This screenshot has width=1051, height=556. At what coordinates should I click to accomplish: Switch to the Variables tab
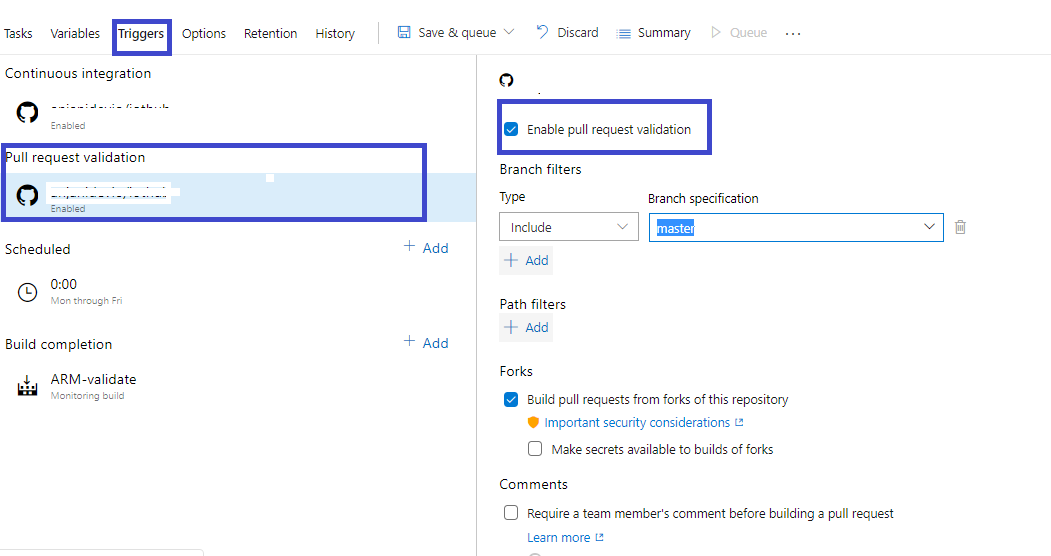coord(75,33)
